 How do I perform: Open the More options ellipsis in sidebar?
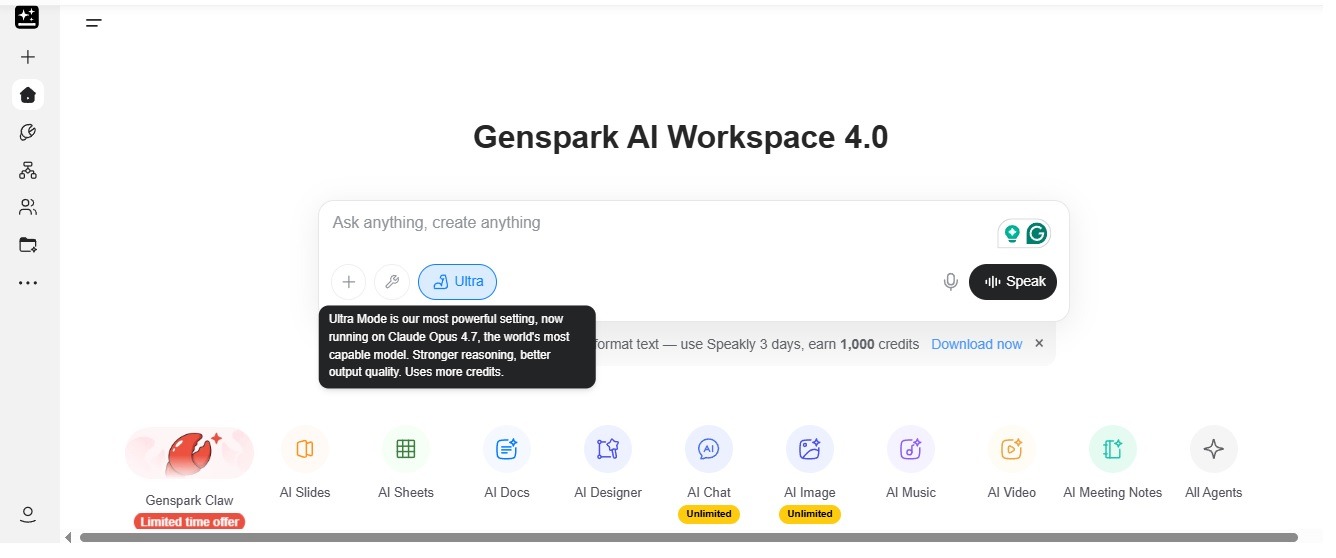coord(28,283)
